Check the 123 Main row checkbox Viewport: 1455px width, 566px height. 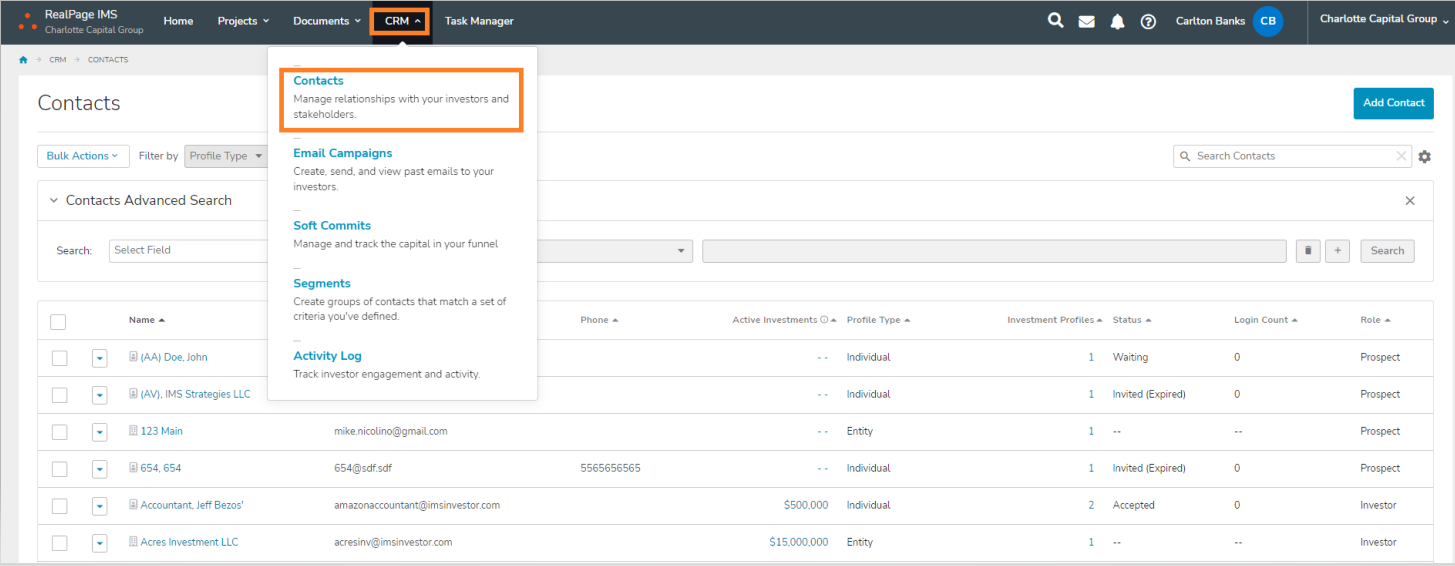tap(59, 432)
